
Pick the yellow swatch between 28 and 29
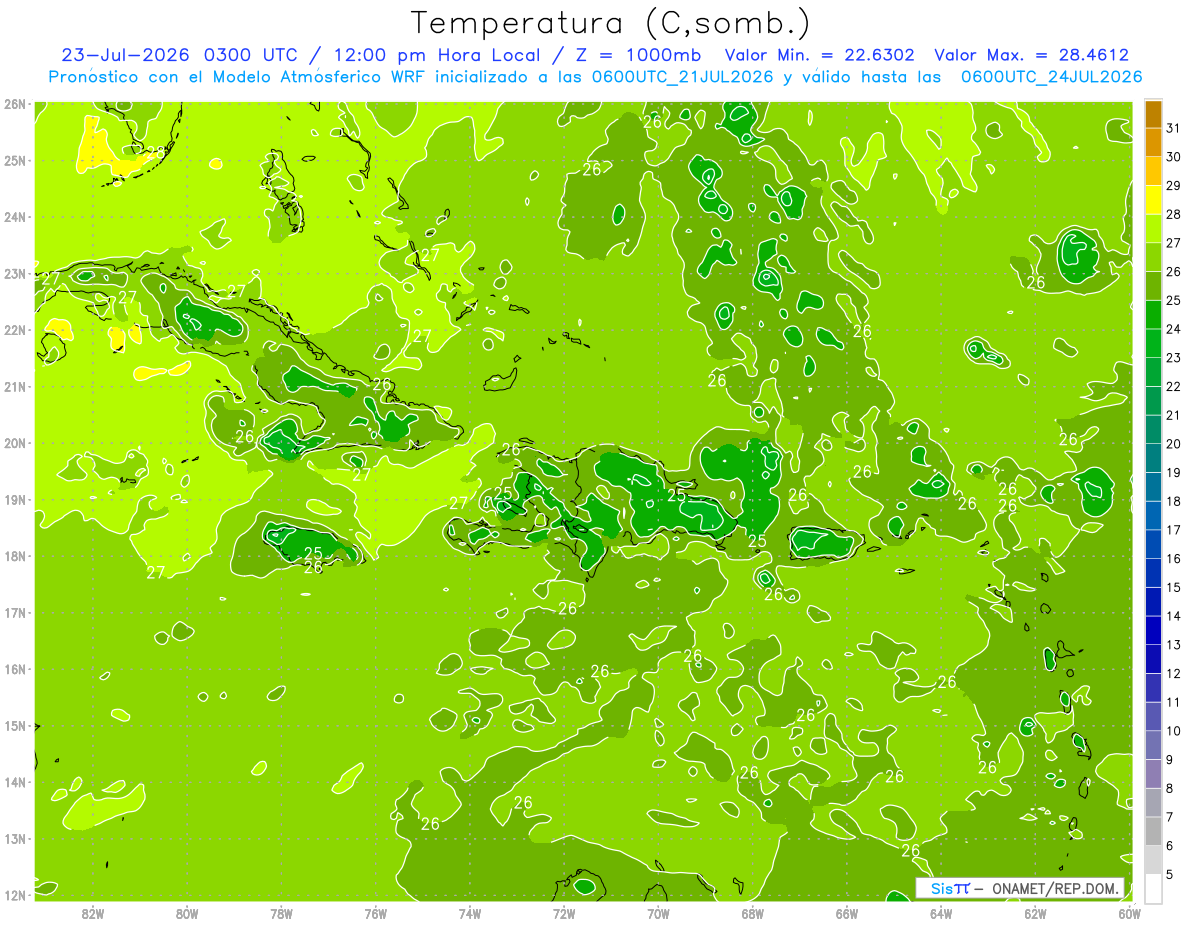click(x=1153, y=200)
